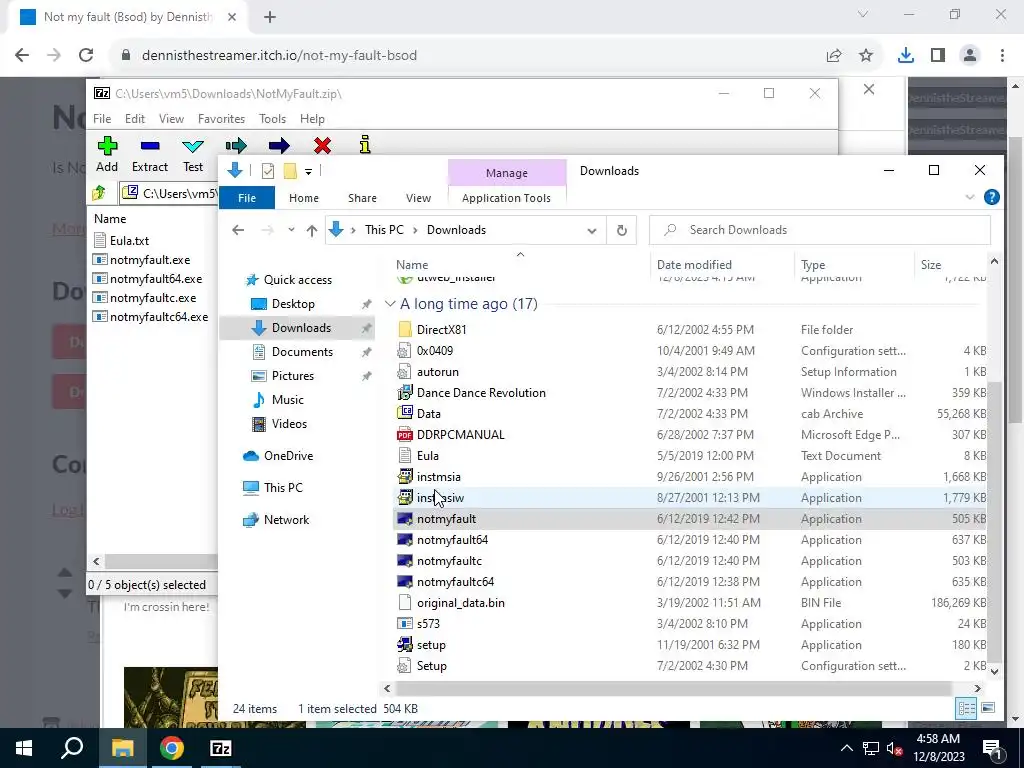The image size is (1024, 768).
Task: Click Properties icon in Explorer quick access toolbar
Action: [x=268, y=171]
